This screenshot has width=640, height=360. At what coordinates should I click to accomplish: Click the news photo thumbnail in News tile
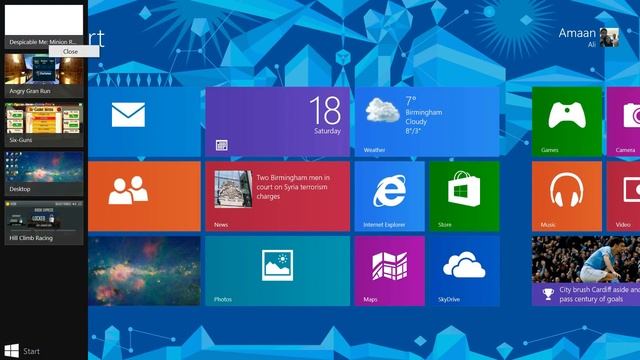(233, 189)
